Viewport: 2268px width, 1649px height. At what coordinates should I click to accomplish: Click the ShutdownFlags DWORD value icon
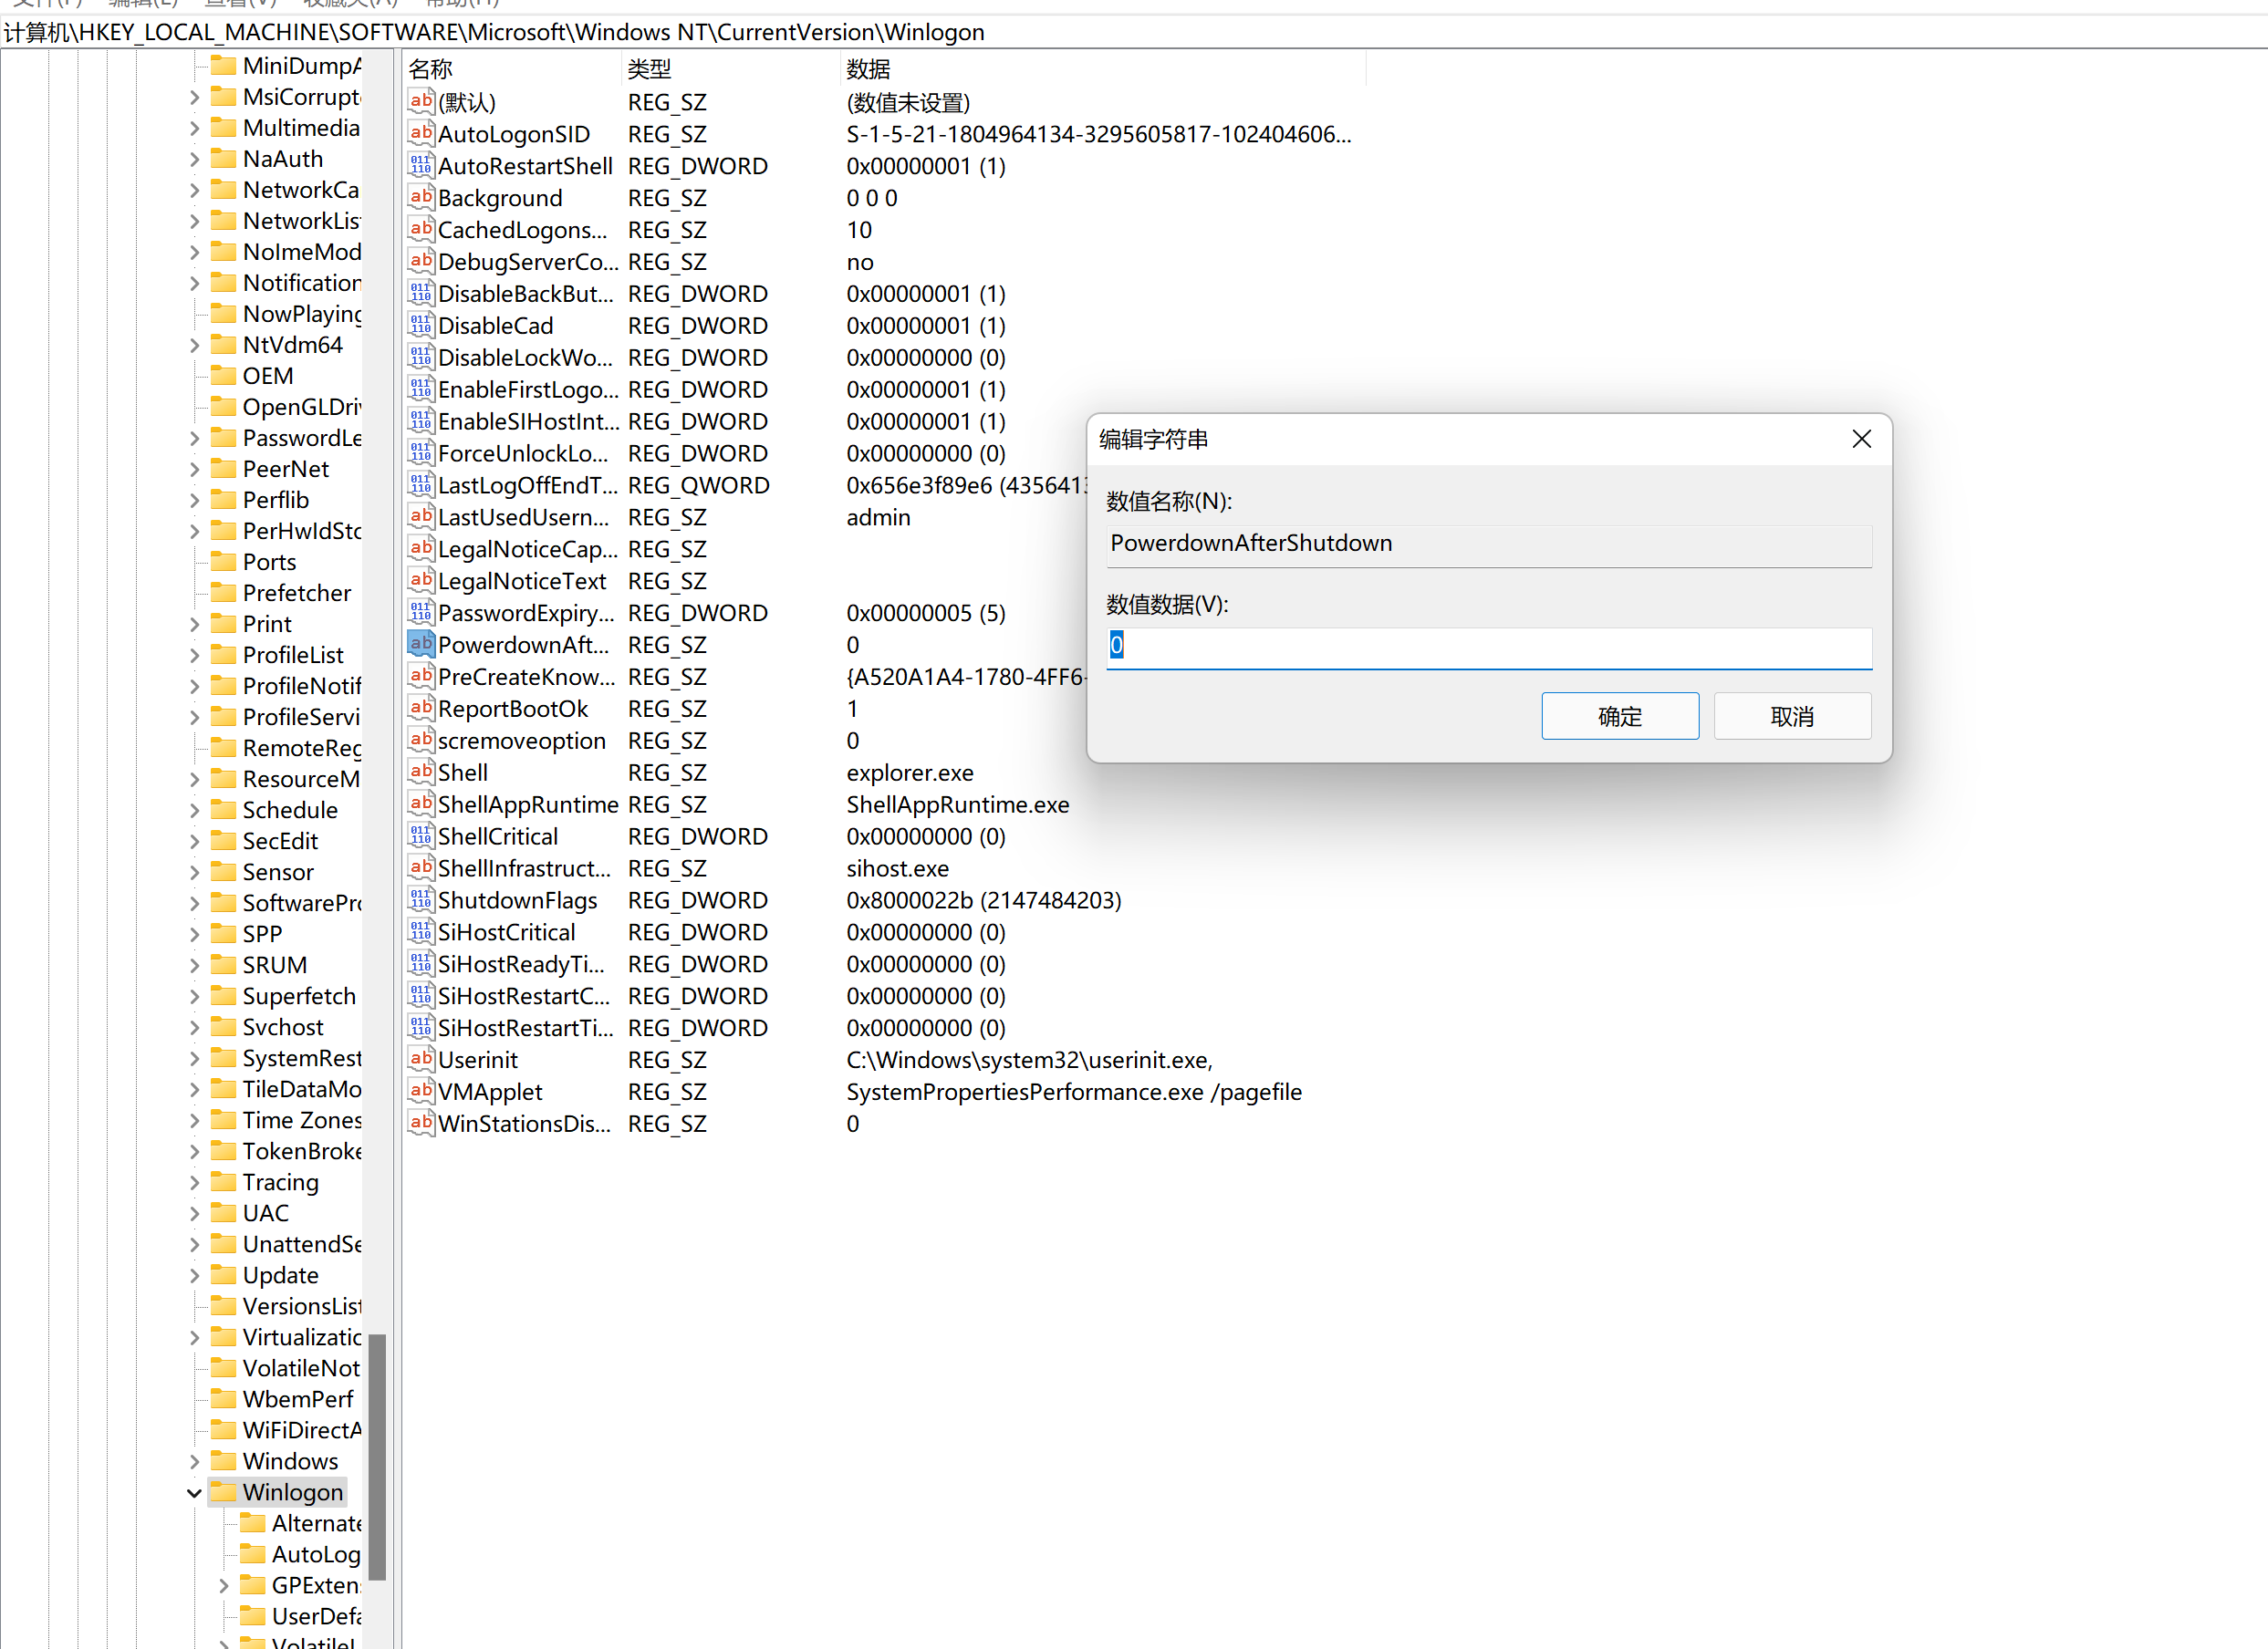pos(420,900)
